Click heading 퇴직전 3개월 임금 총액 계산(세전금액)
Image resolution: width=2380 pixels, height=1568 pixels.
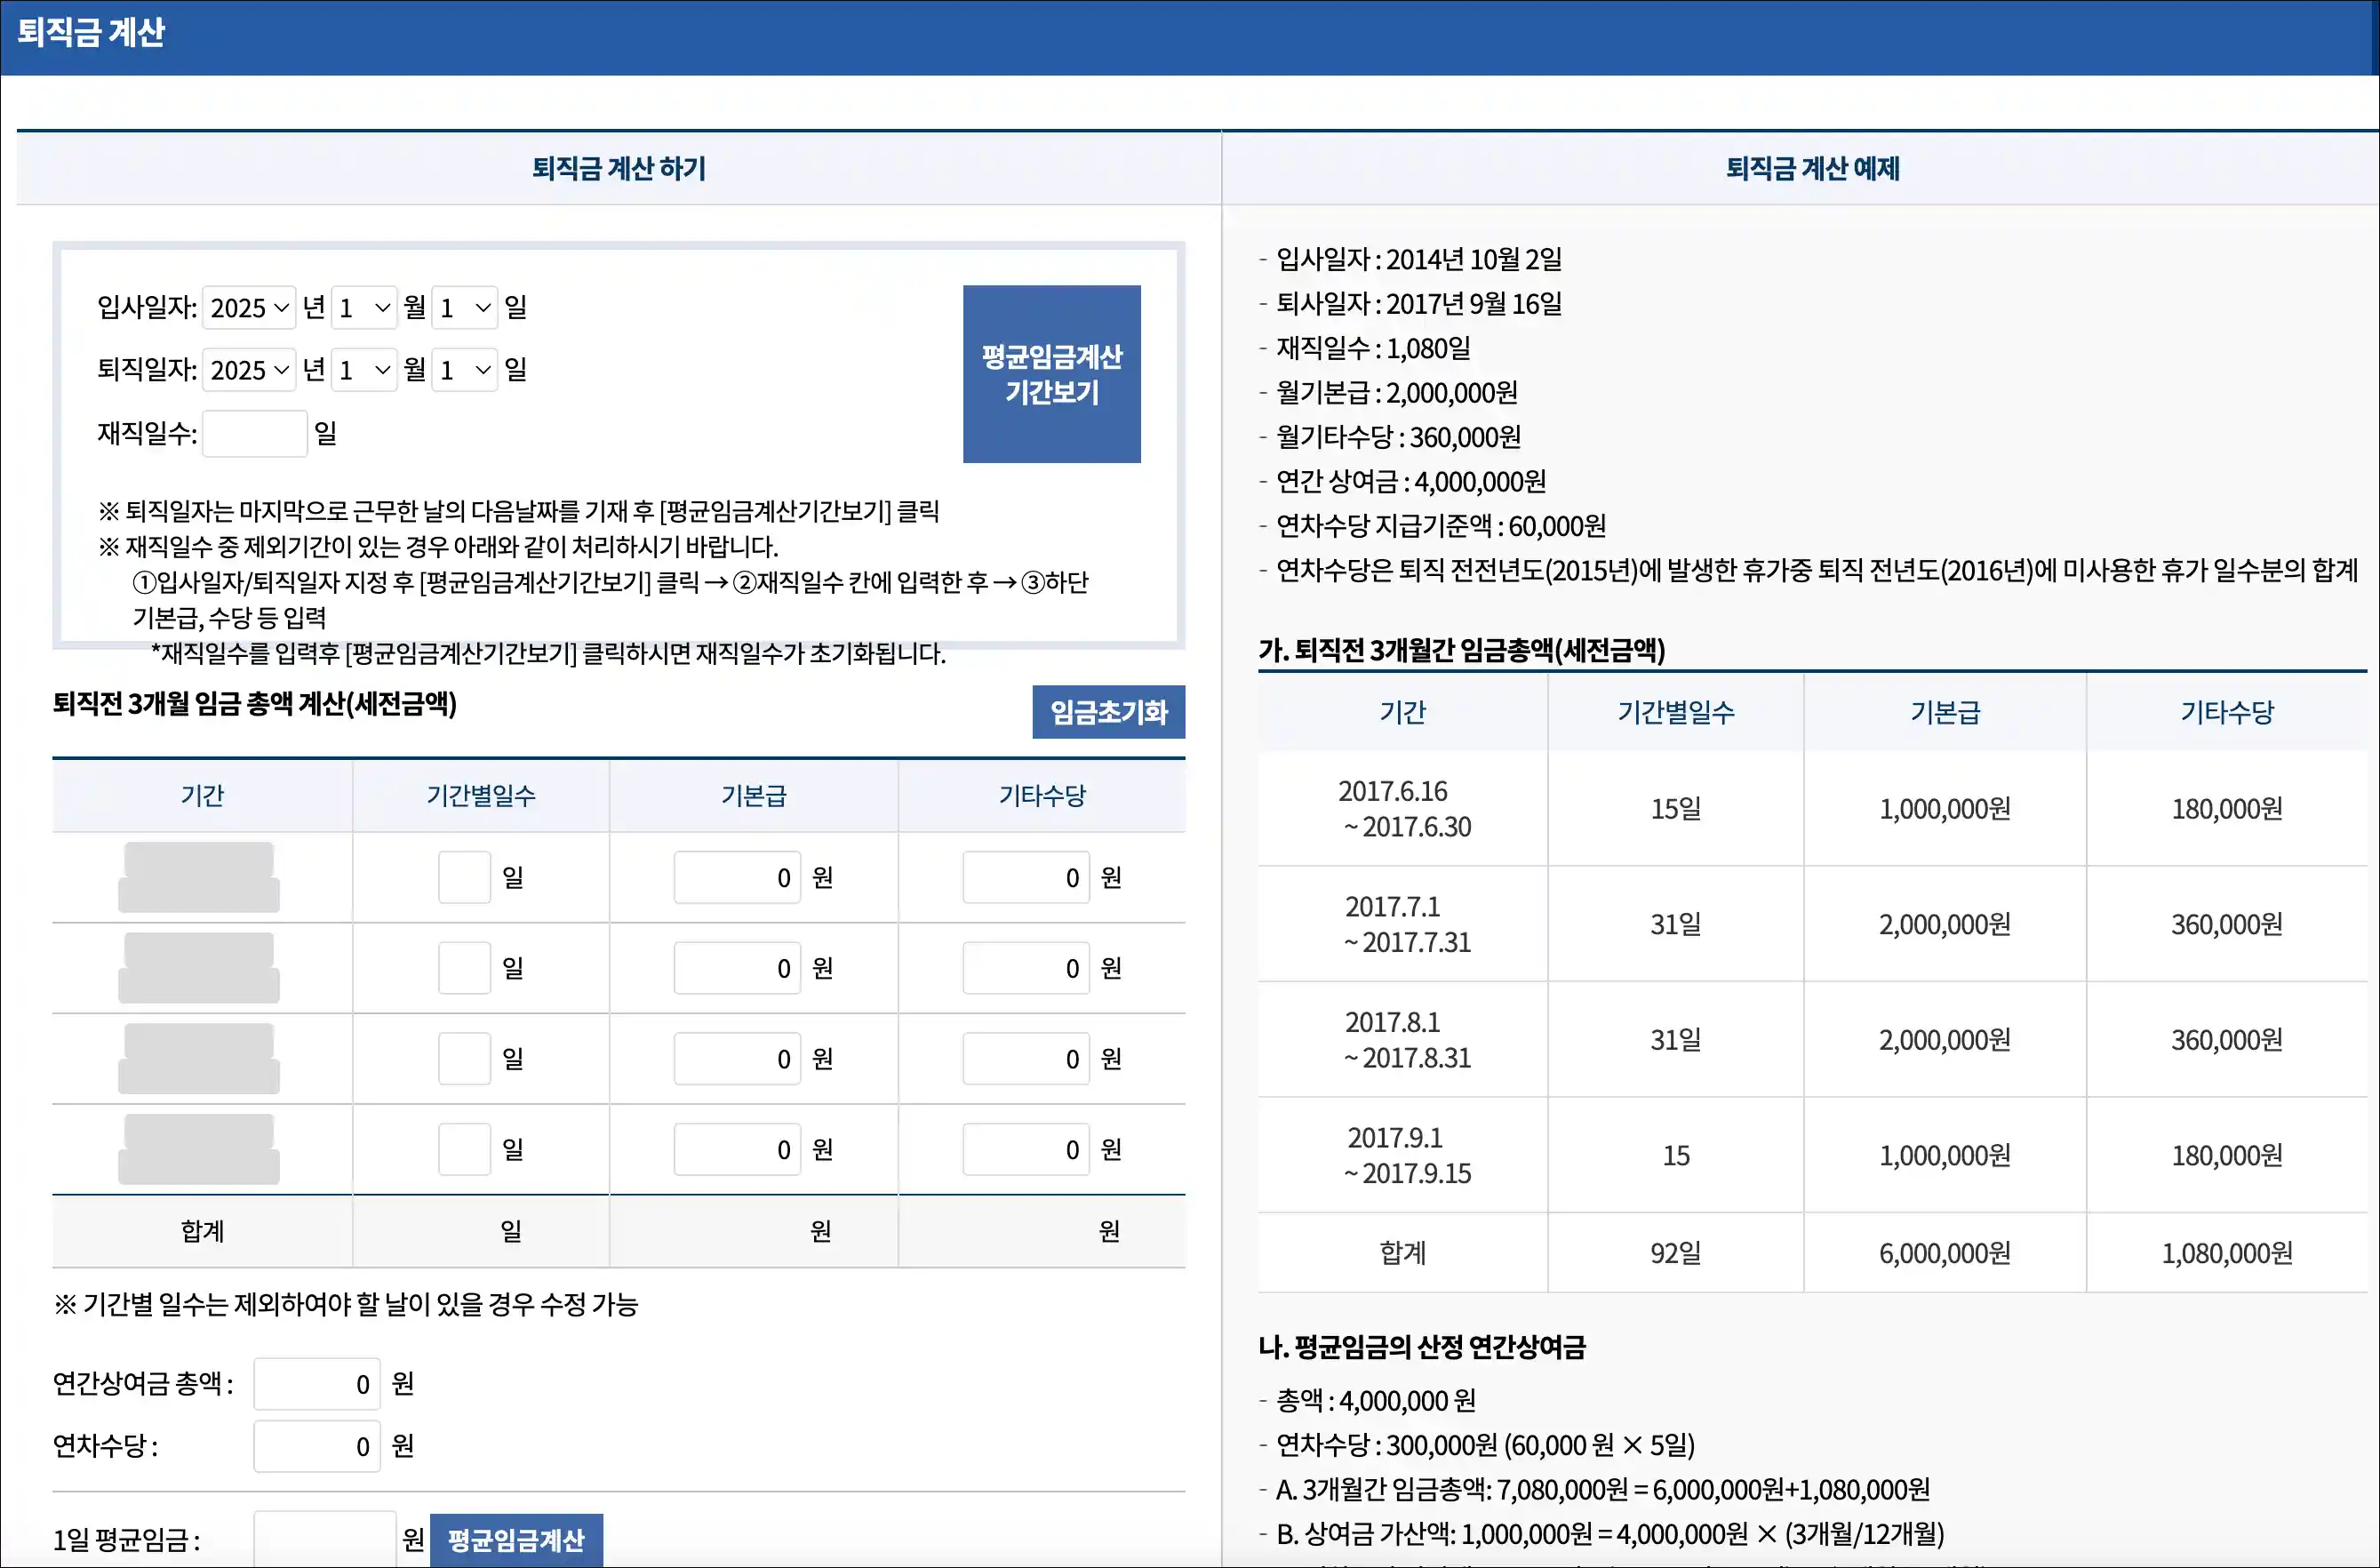255,704
